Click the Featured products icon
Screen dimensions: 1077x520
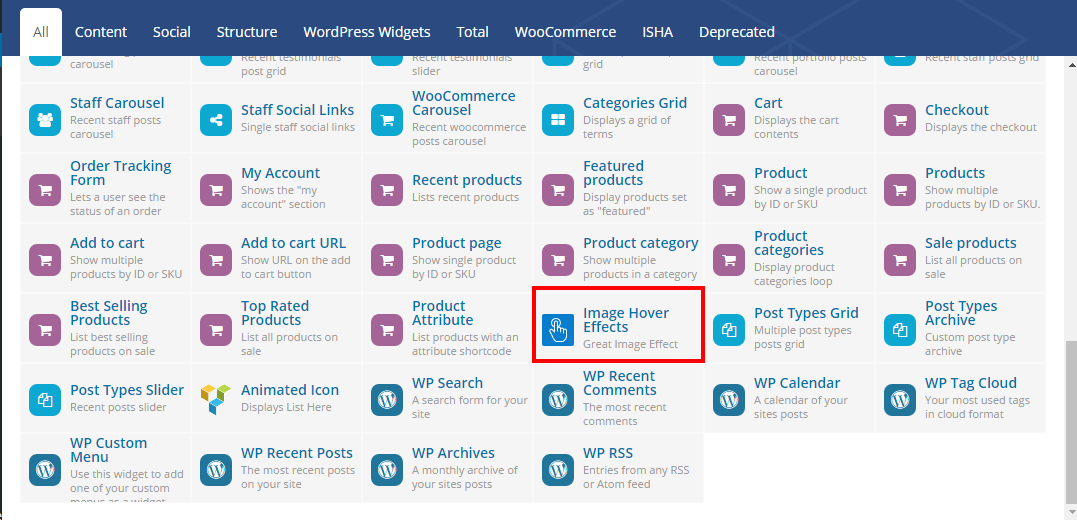coord(558,190)
